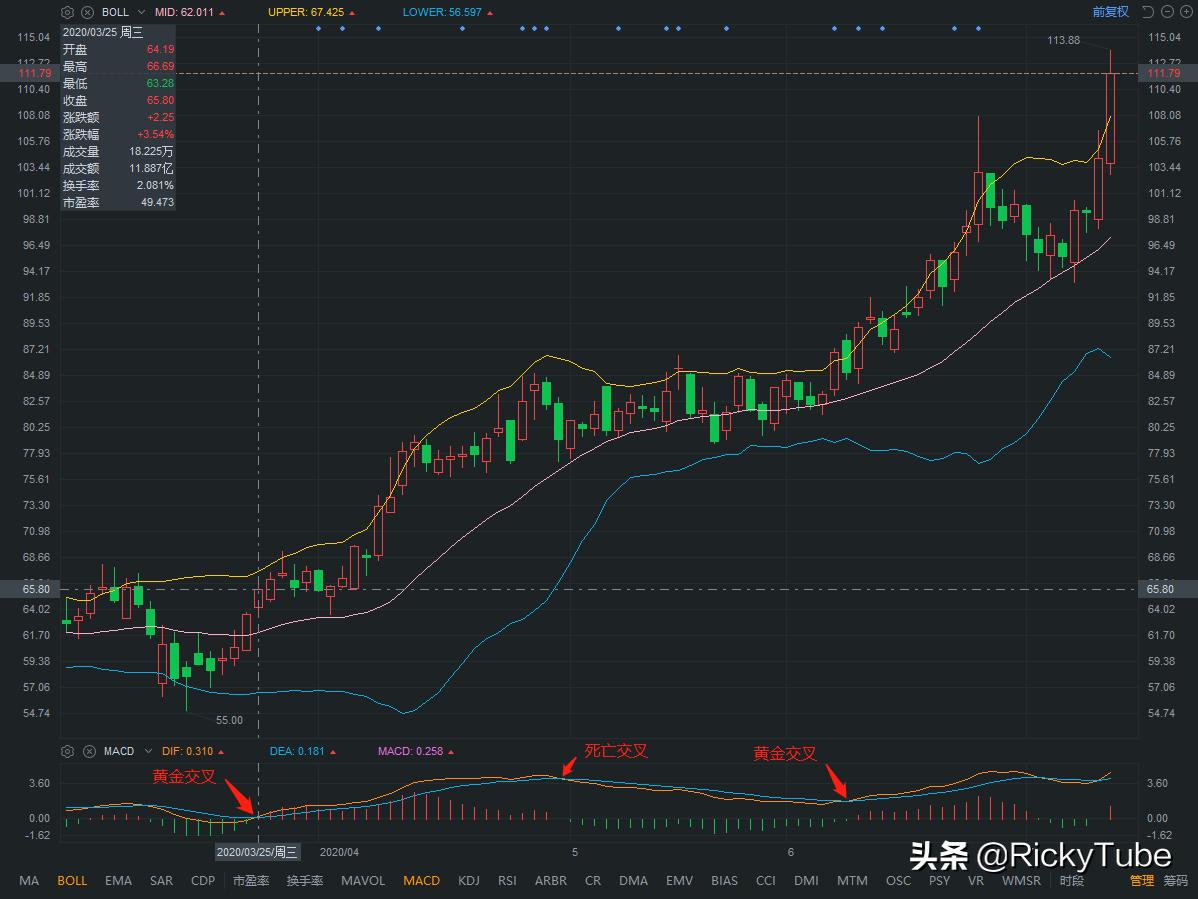This screenshot has width=1198, height=899.
Task: Select the CR indicator tab
Action: point(593,881)
